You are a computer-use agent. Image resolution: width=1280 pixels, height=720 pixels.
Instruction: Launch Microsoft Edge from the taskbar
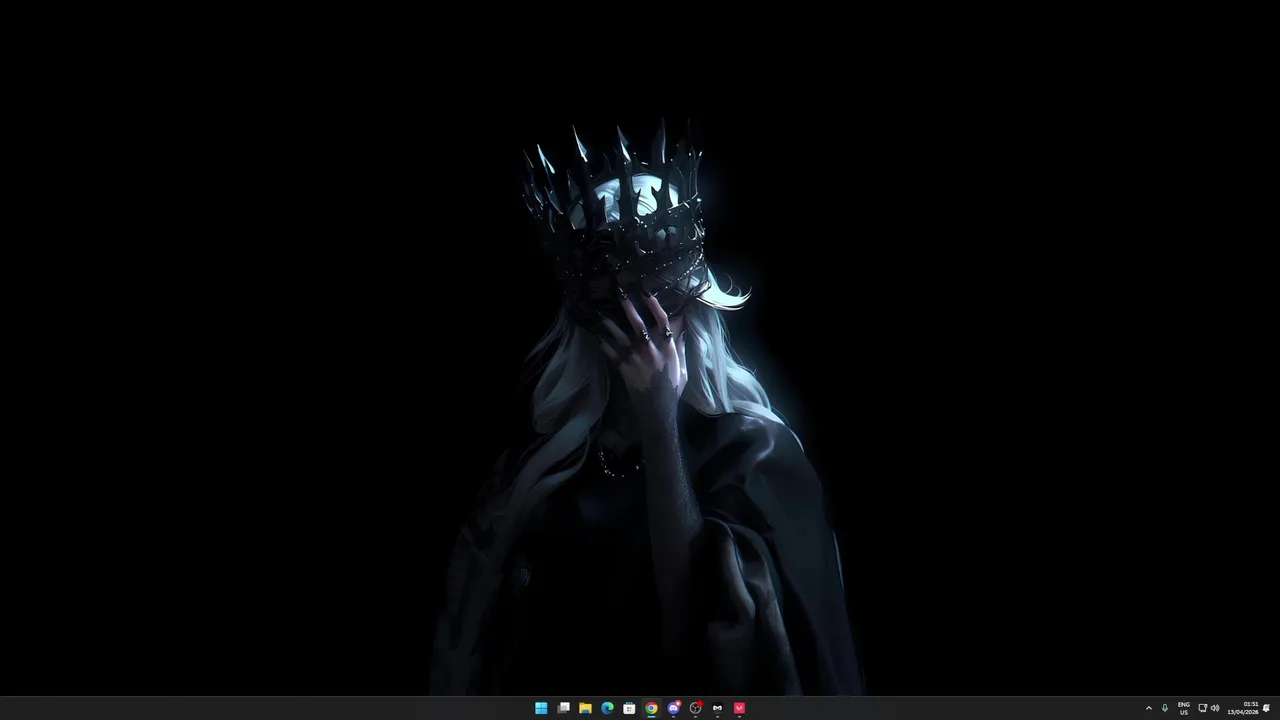pyautogui.click(x=607, y=708)
